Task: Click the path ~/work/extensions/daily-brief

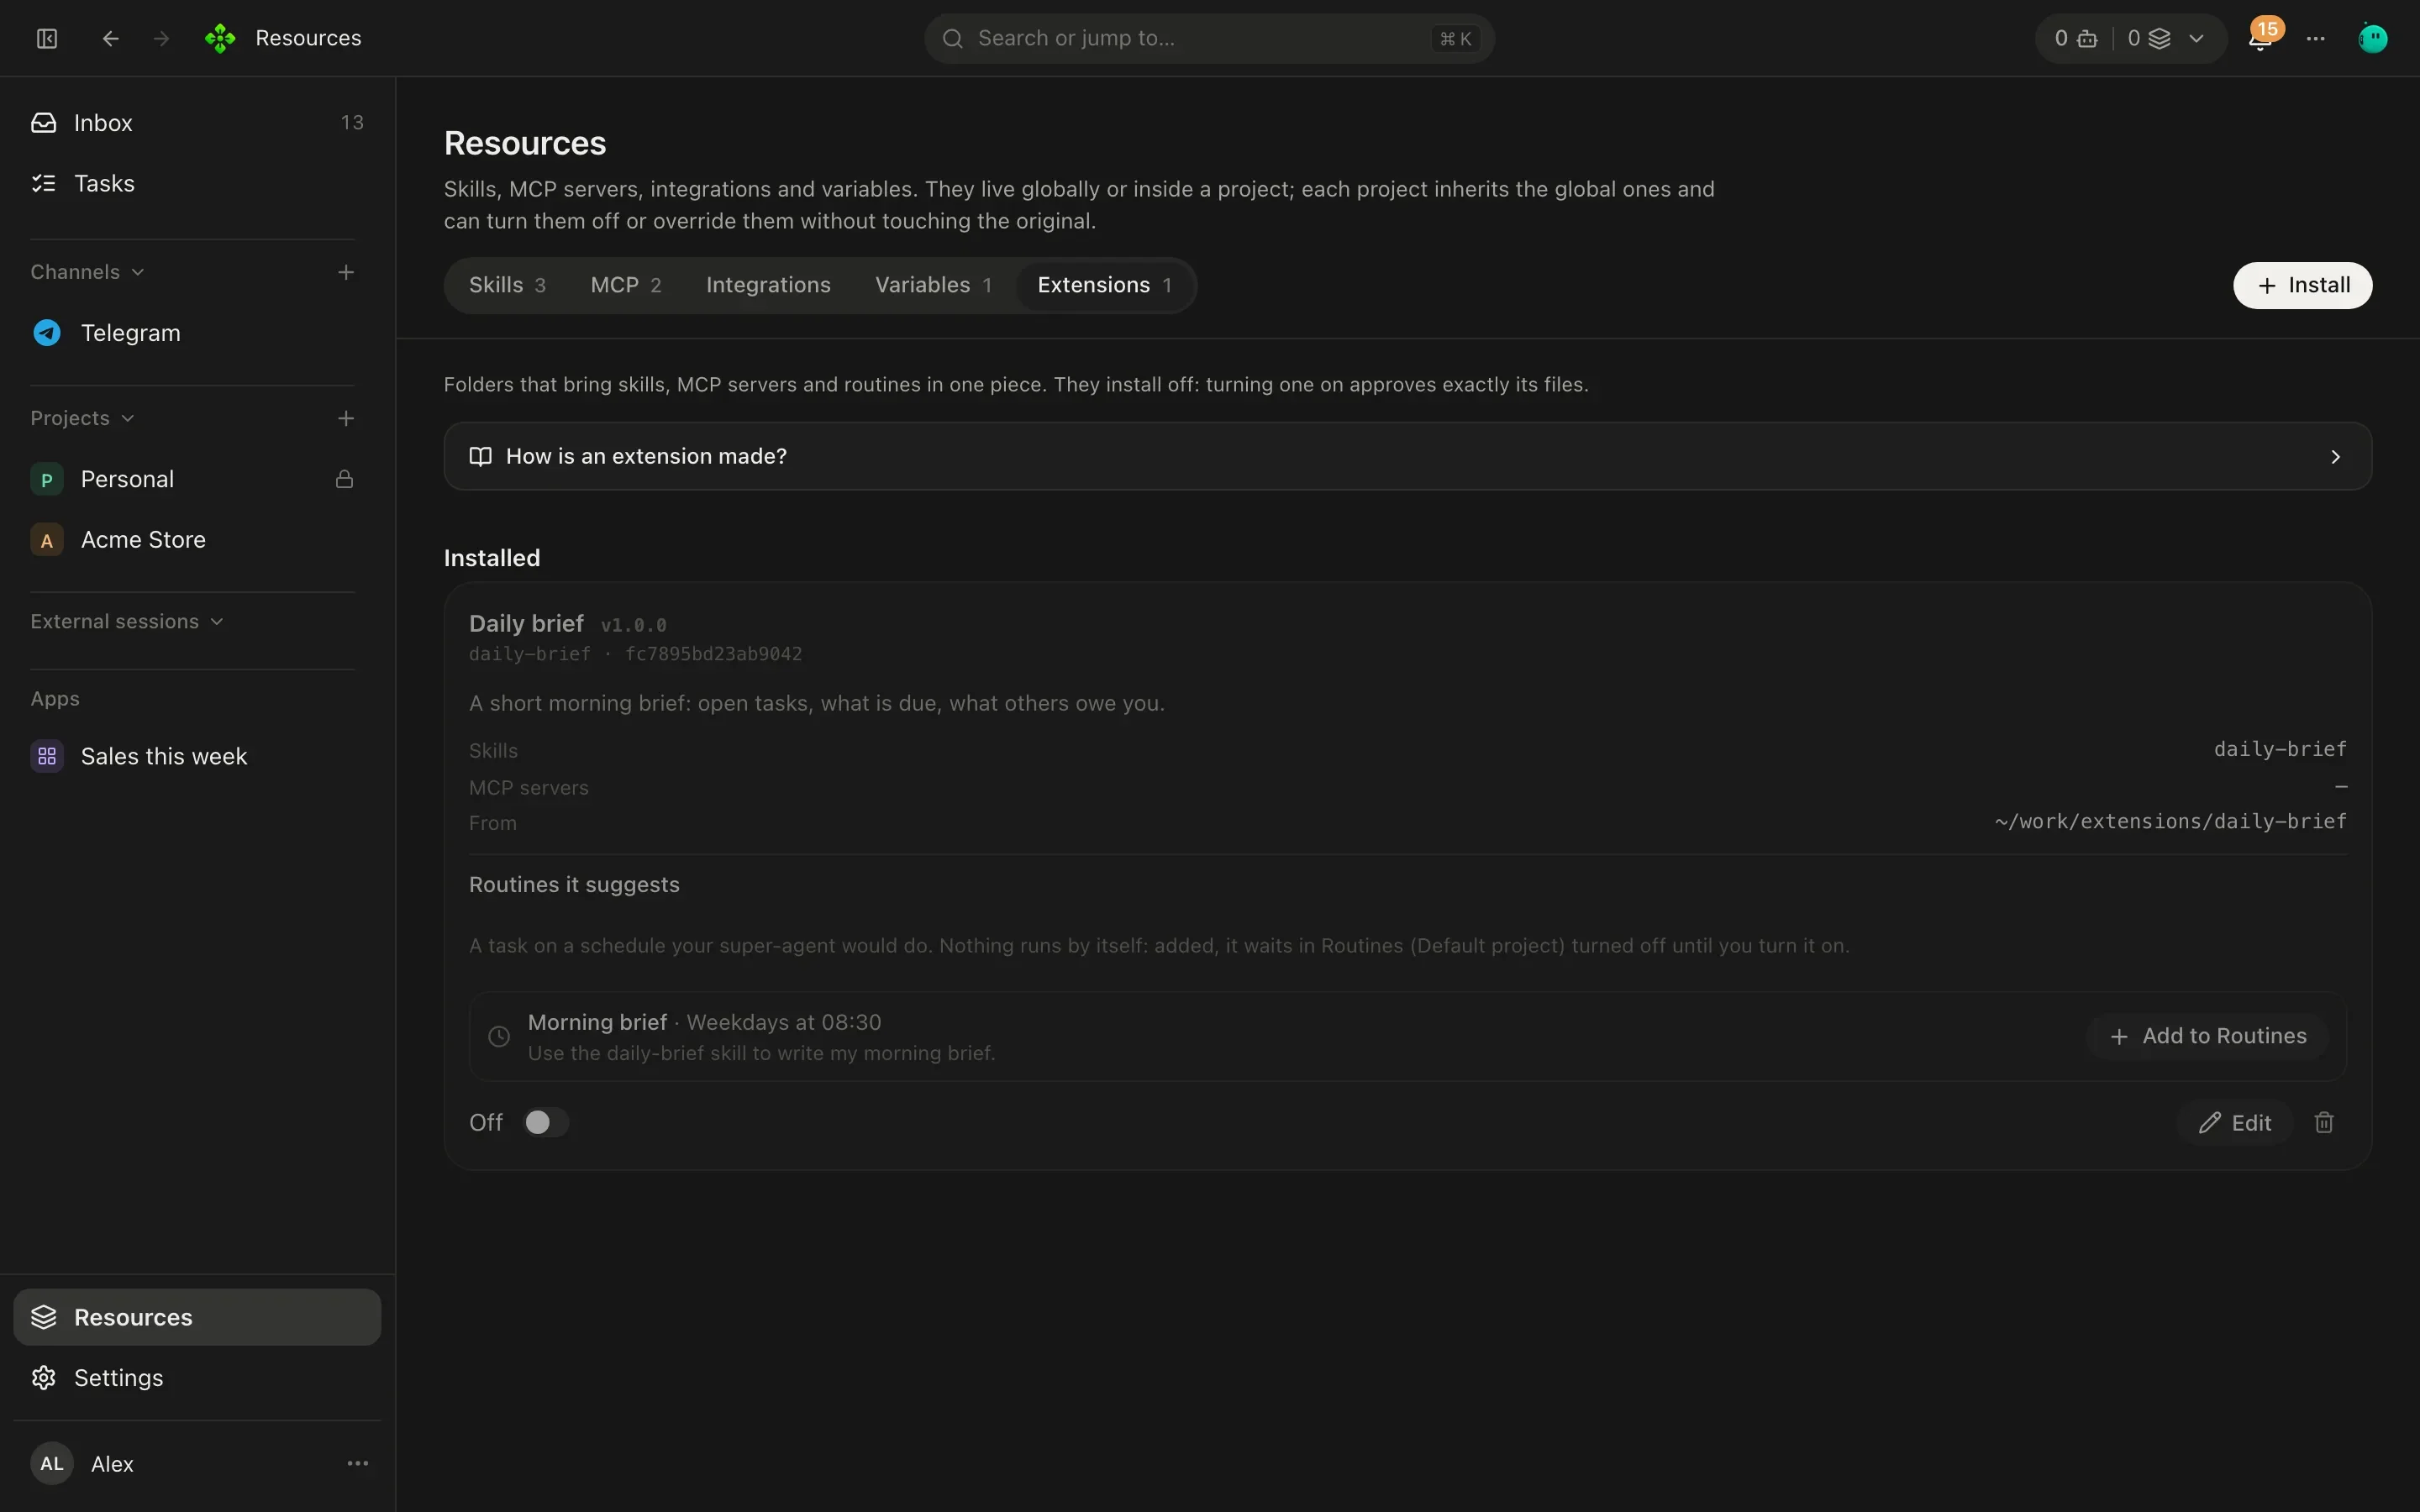Action: tap(2170, 821)
